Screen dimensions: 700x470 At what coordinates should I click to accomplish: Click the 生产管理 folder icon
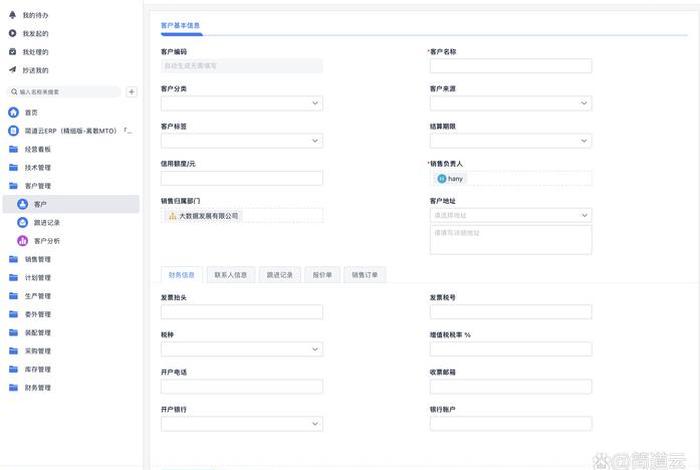[x=13, y=295]
